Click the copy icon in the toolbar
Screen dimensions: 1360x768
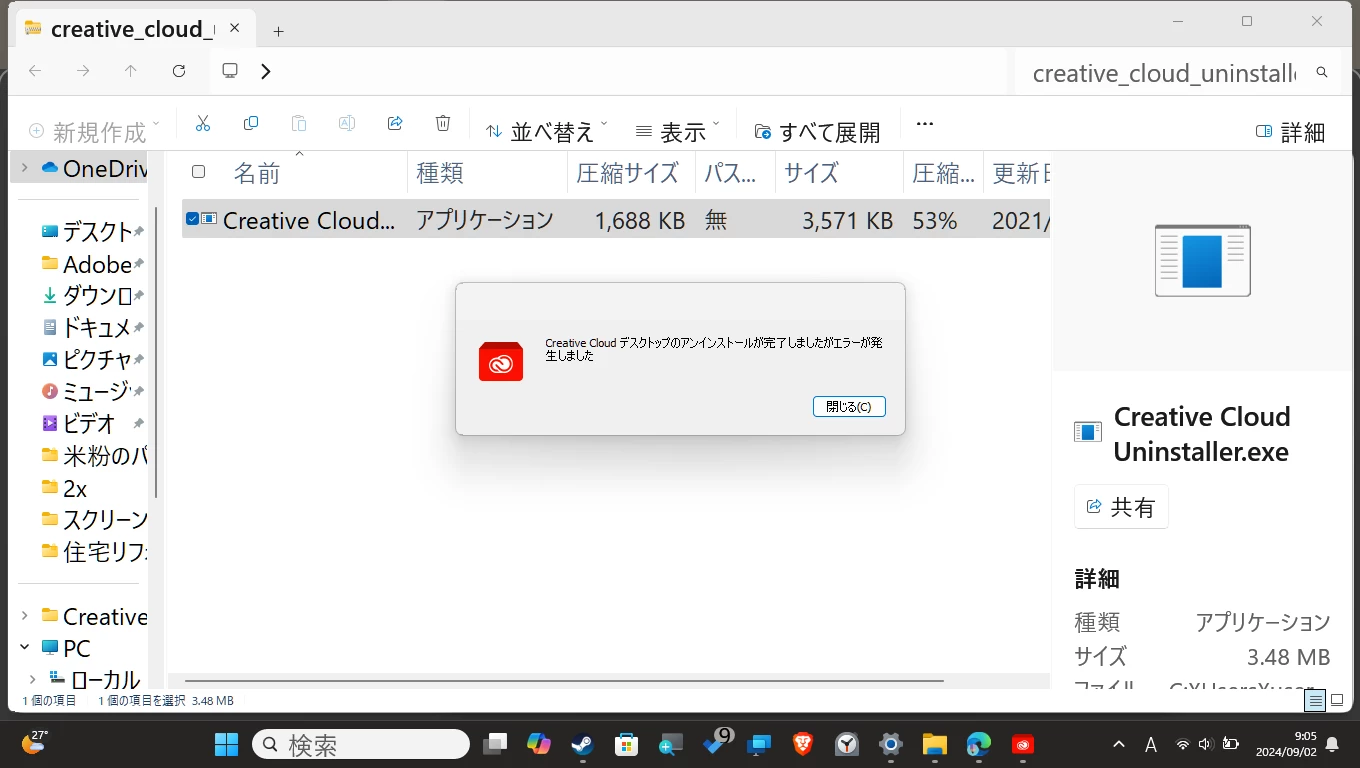tap(251, 123)
